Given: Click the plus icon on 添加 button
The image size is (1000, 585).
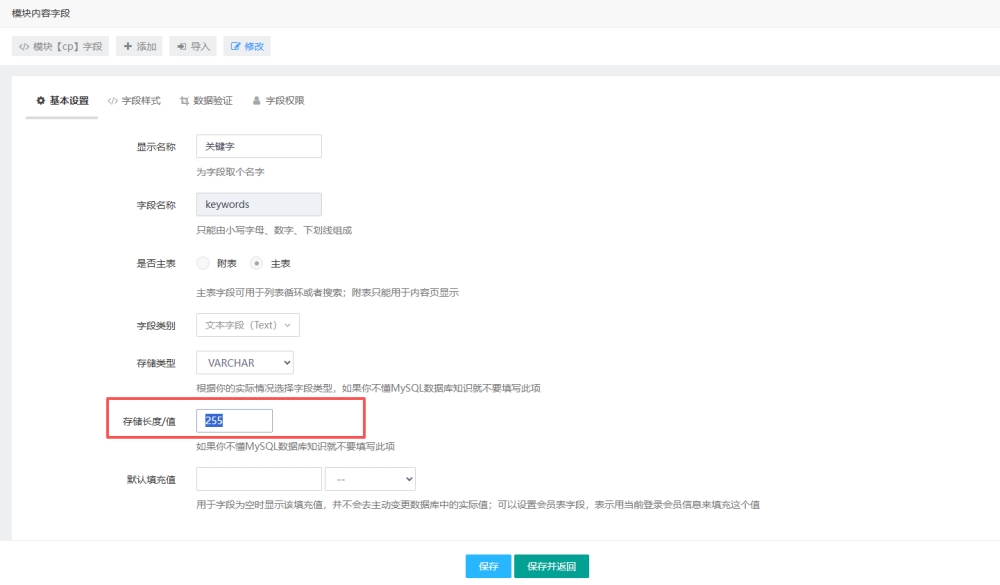Looking at the screenshot, I should coord(128,47).
